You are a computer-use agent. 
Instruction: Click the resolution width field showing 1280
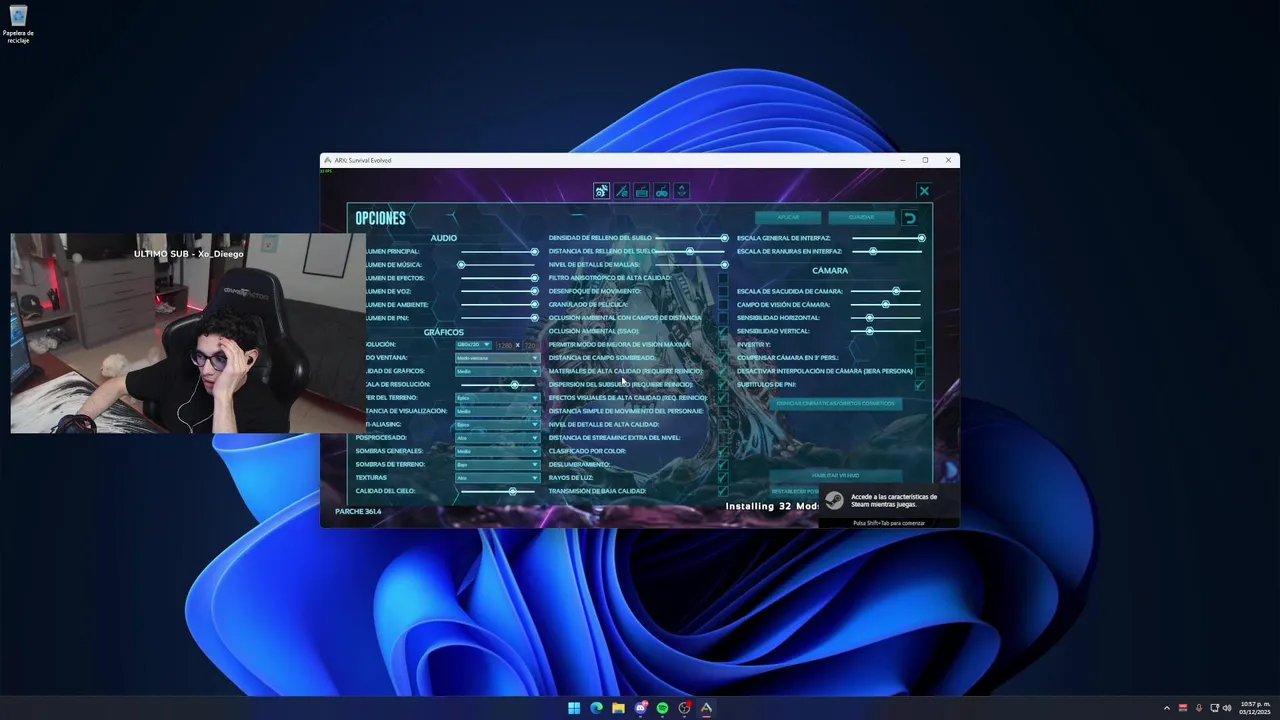pos(504,345)
